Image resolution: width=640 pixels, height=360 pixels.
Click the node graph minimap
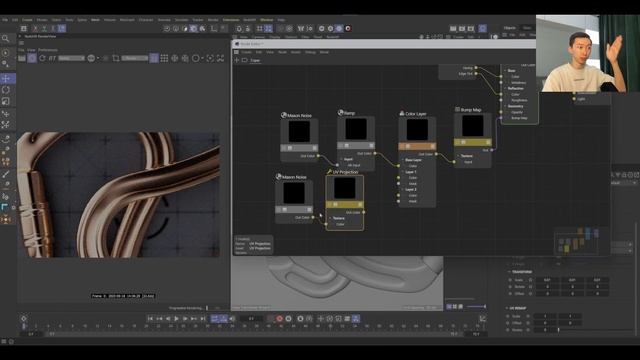tap(577, 240)
